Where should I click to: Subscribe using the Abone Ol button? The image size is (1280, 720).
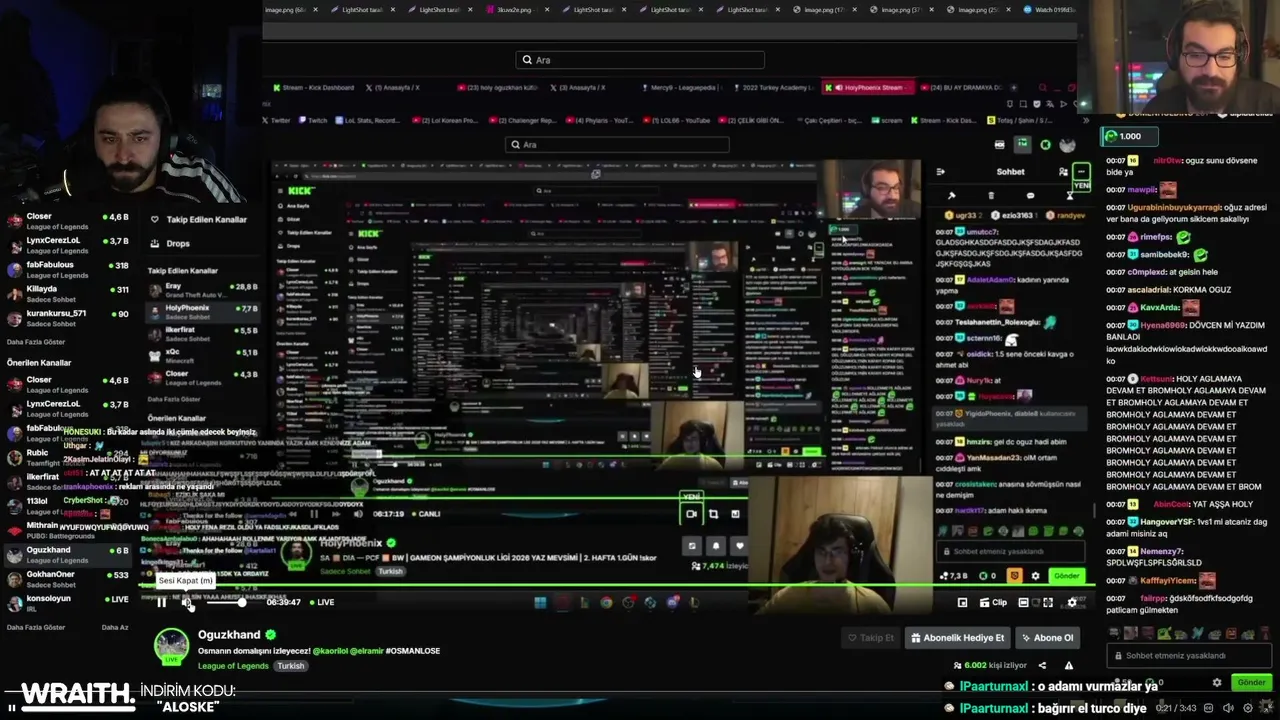1047,638
